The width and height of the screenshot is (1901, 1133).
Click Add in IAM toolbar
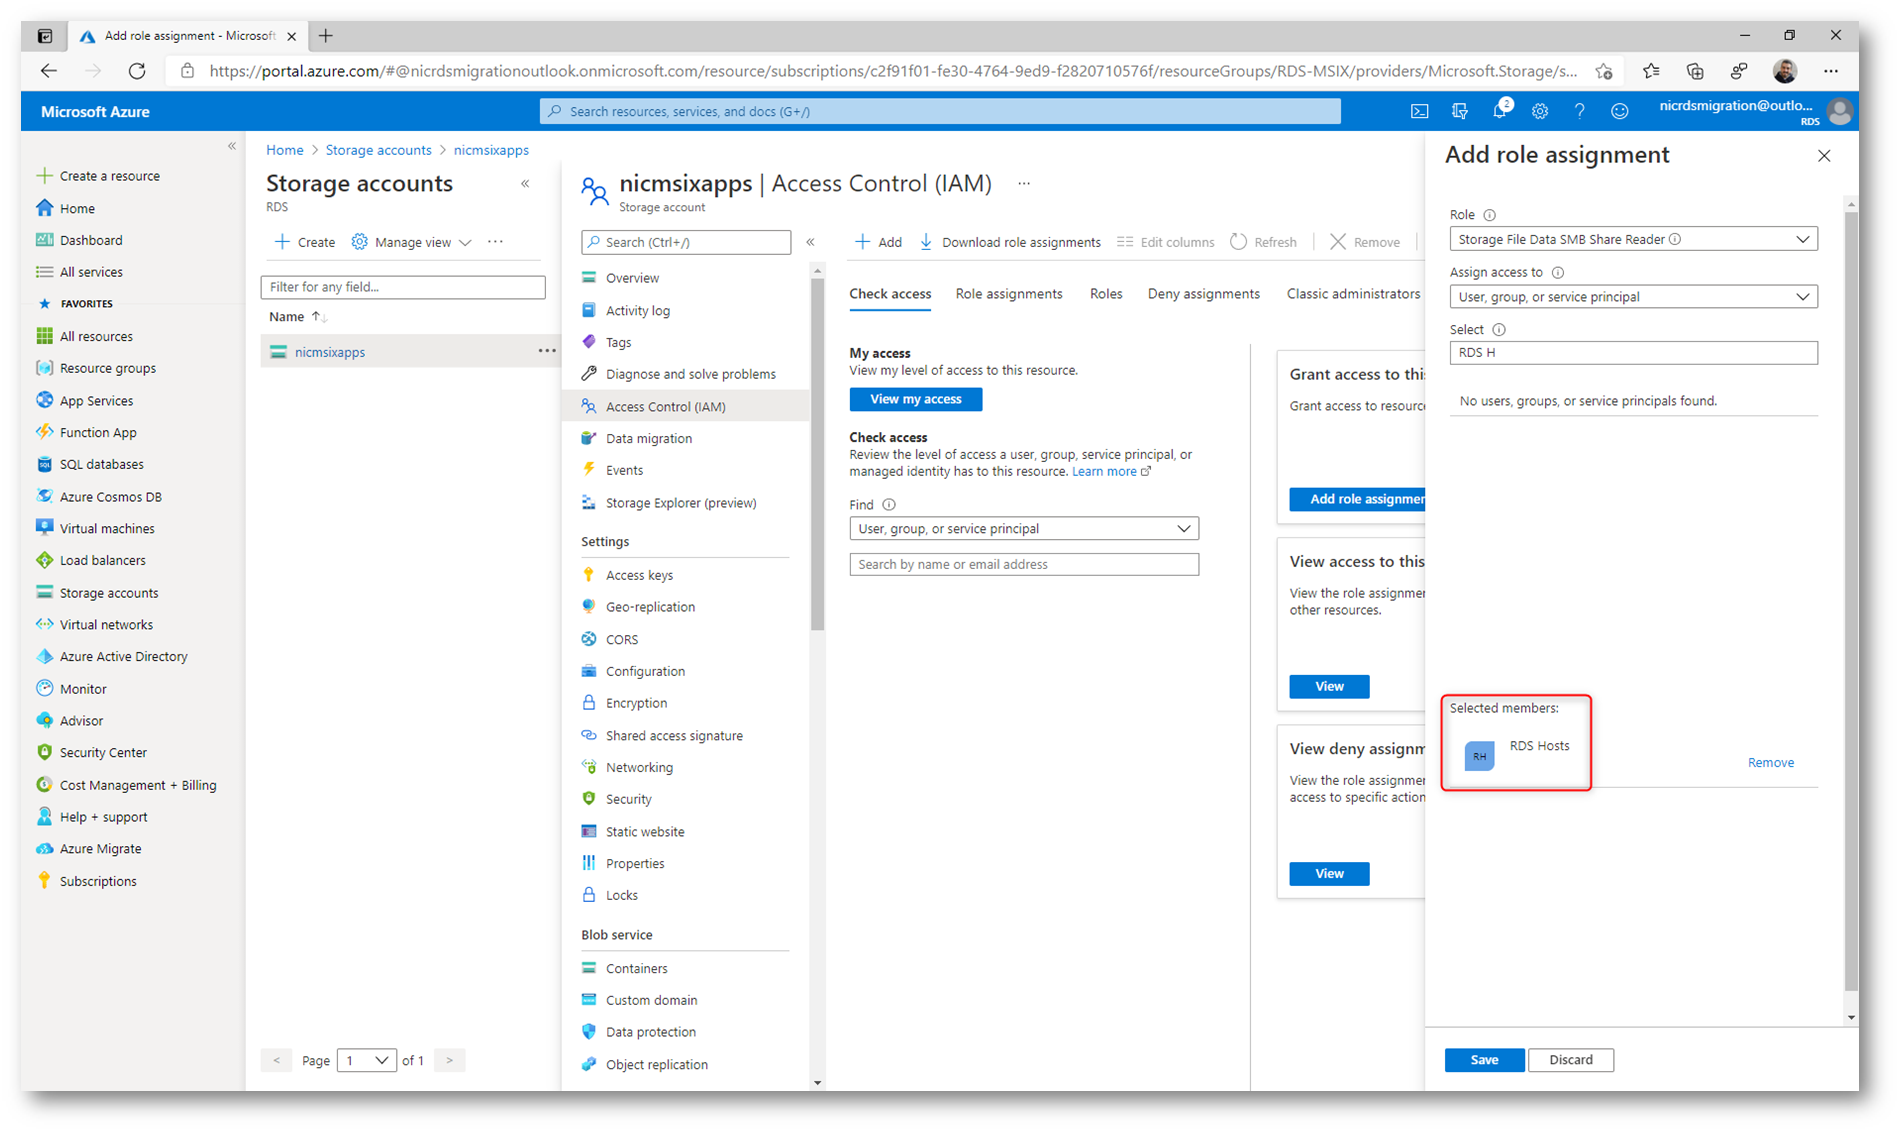click(878, 242)
